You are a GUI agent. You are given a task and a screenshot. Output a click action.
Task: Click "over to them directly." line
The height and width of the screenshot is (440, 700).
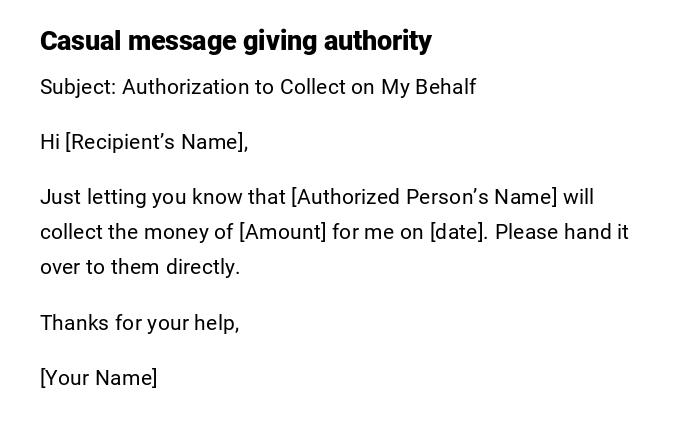[x=140, y=267]
